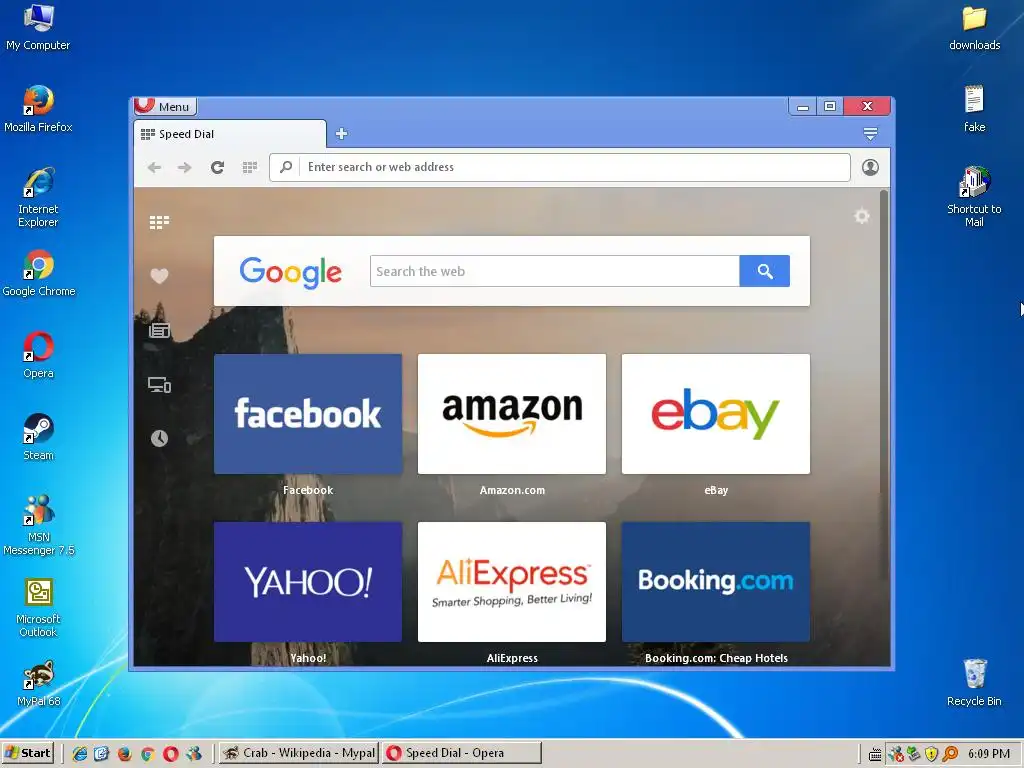Image resolution: width=1024 pixels, height=768 pixels.
Task: Click the yellow security shield tray icon
Action: tap(931, 754)
